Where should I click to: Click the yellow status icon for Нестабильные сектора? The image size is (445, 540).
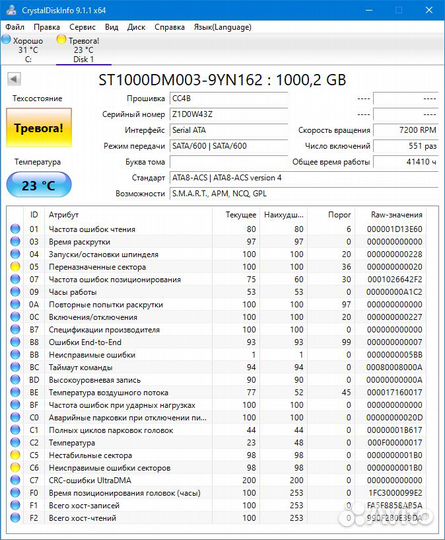(15, 455)
